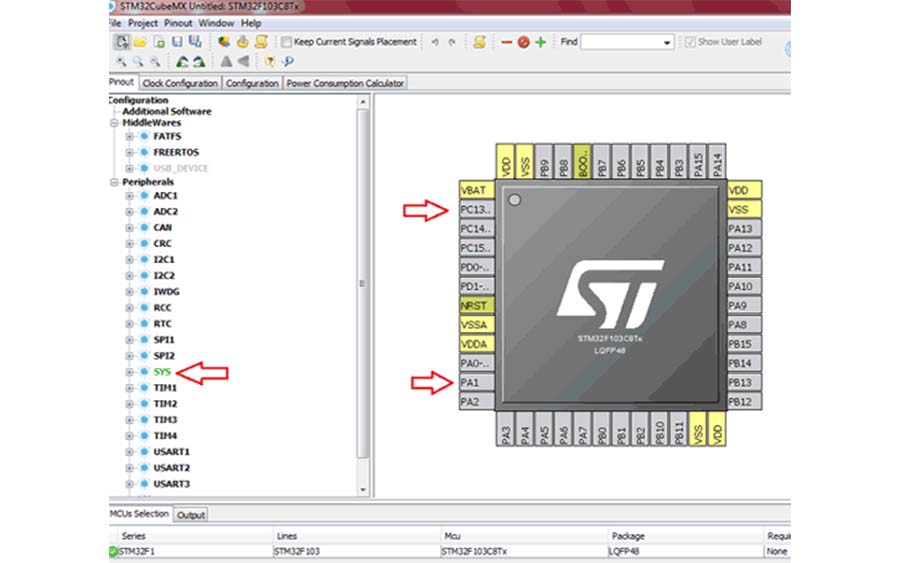Viewport: 900px width, 563px height.
Task: Select the USART3 peripheral label
Action: click(x=172, y=484)
